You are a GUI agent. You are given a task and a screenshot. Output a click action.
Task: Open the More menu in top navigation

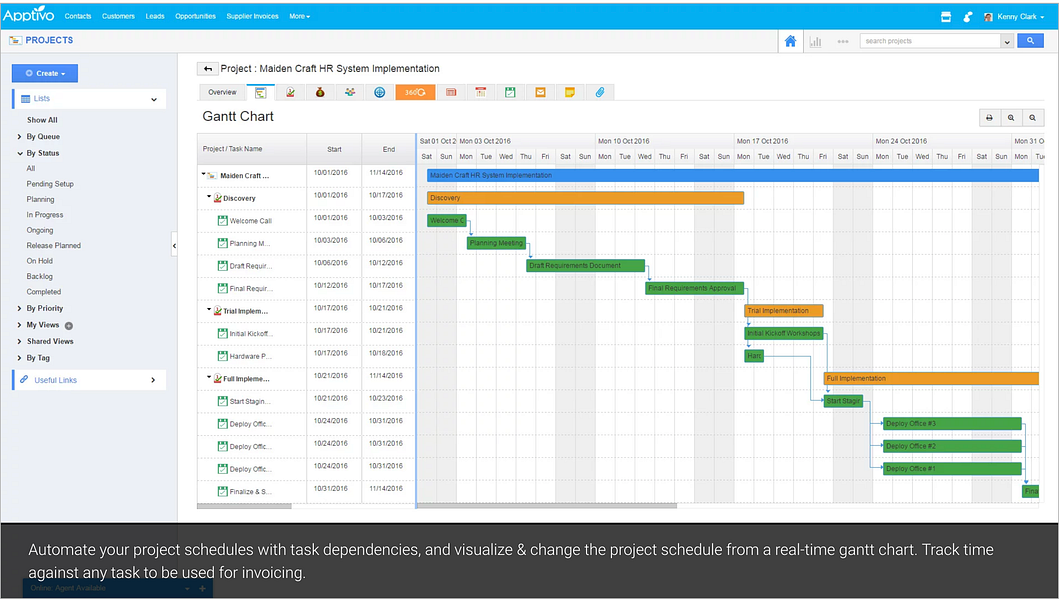[299, 16]
